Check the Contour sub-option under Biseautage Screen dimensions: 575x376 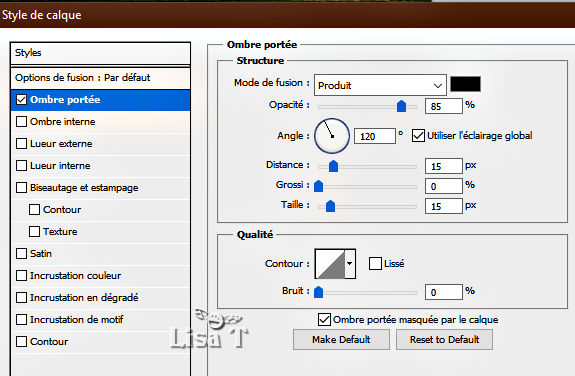[34, 209]
